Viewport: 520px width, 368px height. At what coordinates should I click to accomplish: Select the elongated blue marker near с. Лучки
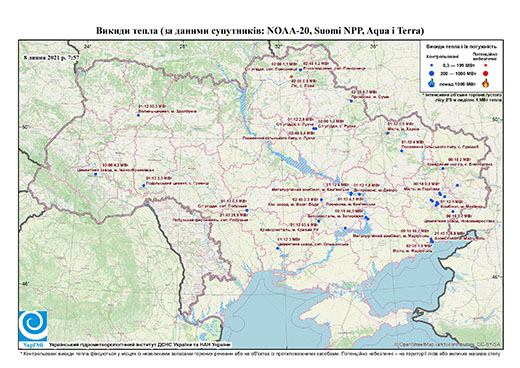pyautogui.click(x=314, y=128)
